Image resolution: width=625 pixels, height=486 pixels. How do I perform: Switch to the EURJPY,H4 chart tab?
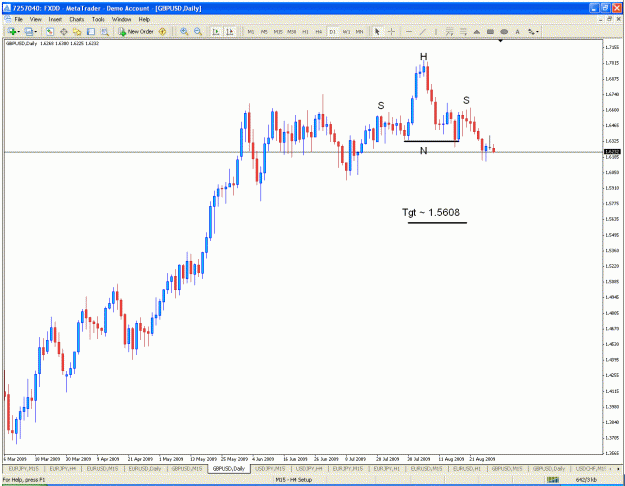click(63, 468)
